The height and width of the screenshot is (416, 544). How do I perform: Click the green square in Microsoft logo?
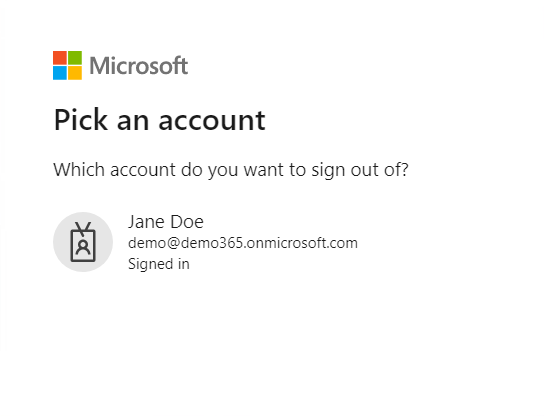[75, 58]
